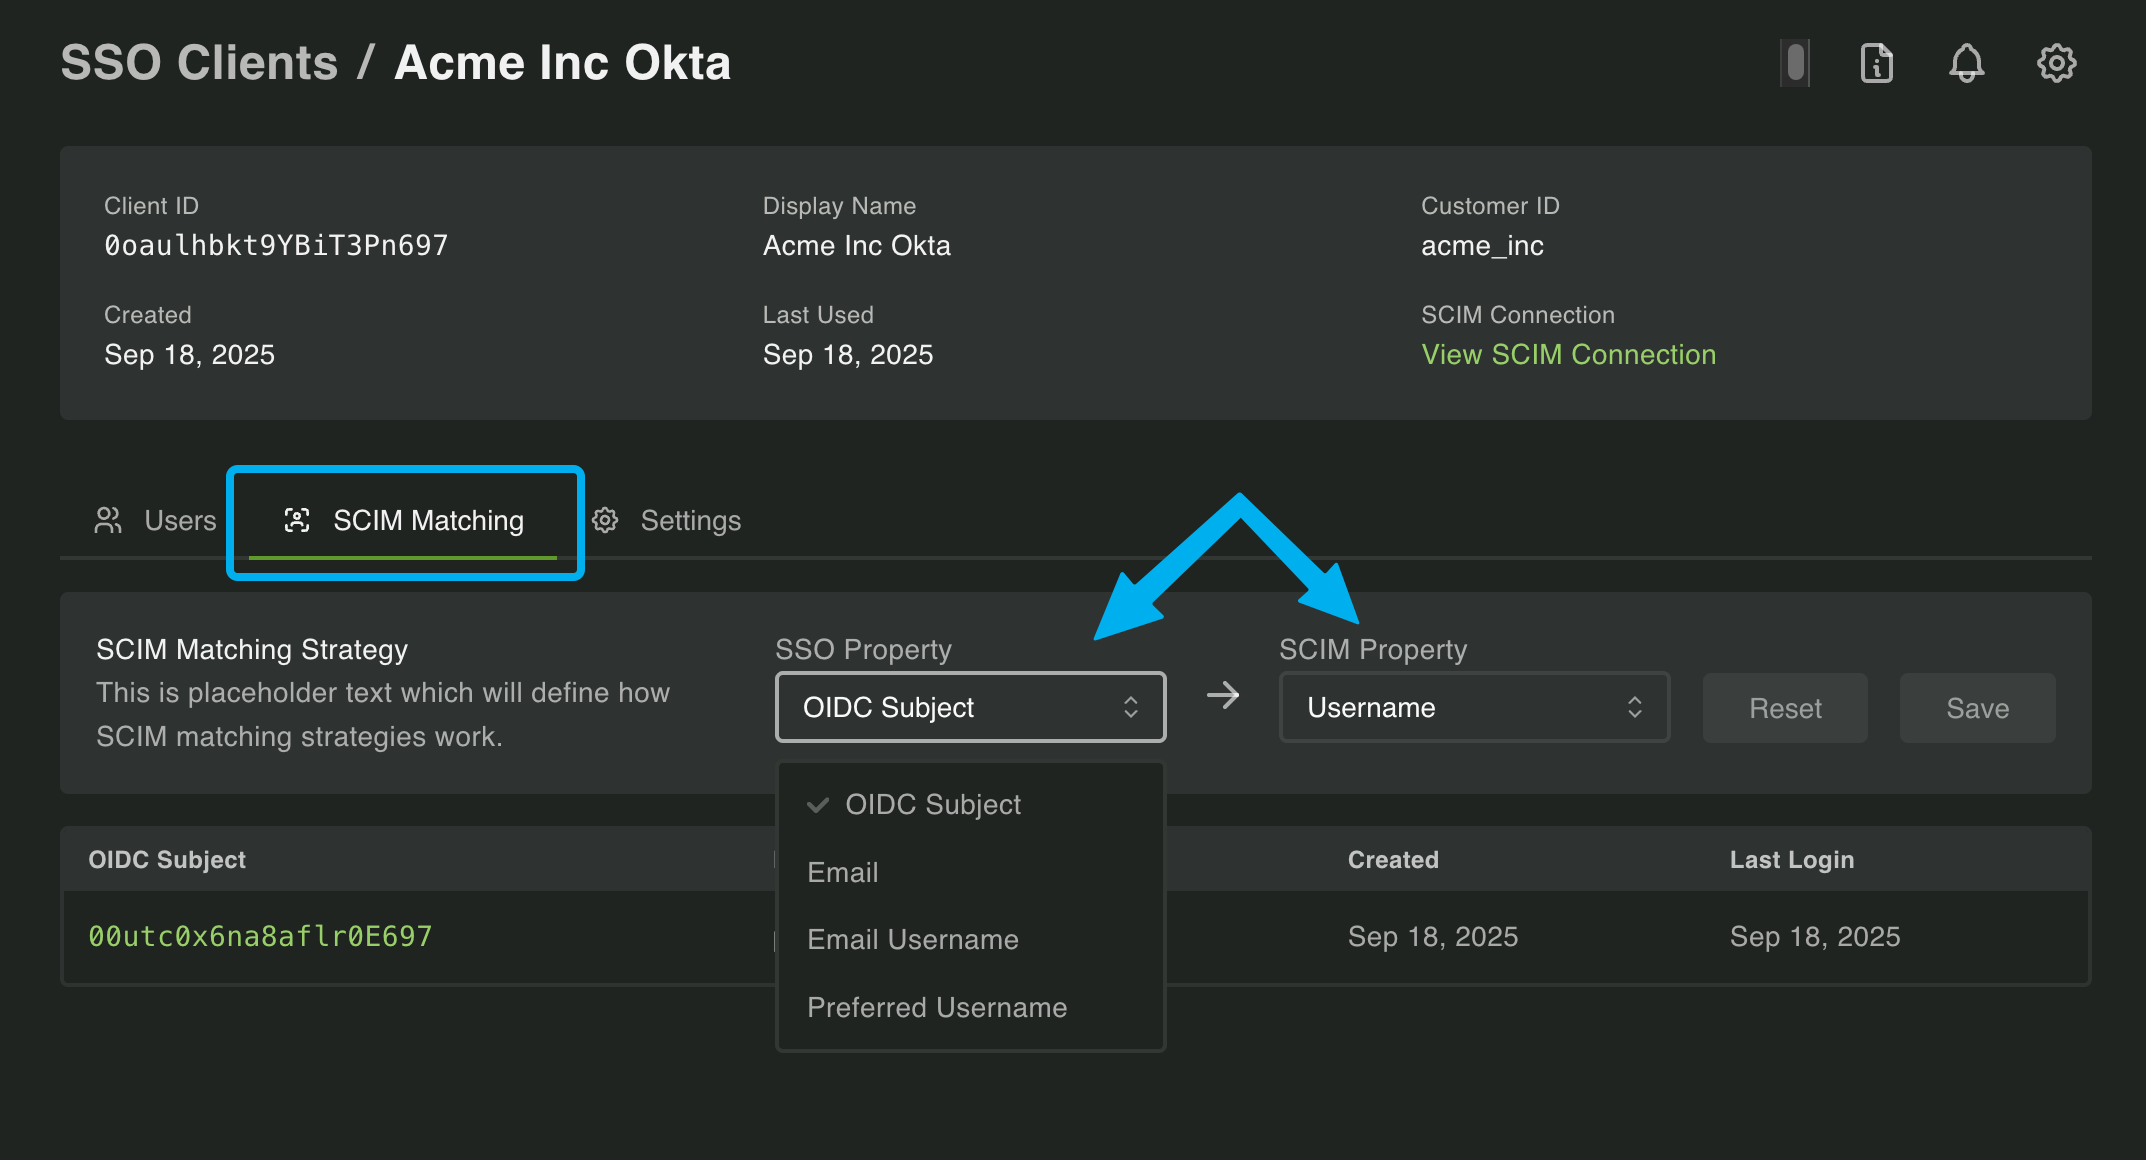Click the gear icon next to Settings tab
This screenshot has height=1160, width=2146.
605,519
